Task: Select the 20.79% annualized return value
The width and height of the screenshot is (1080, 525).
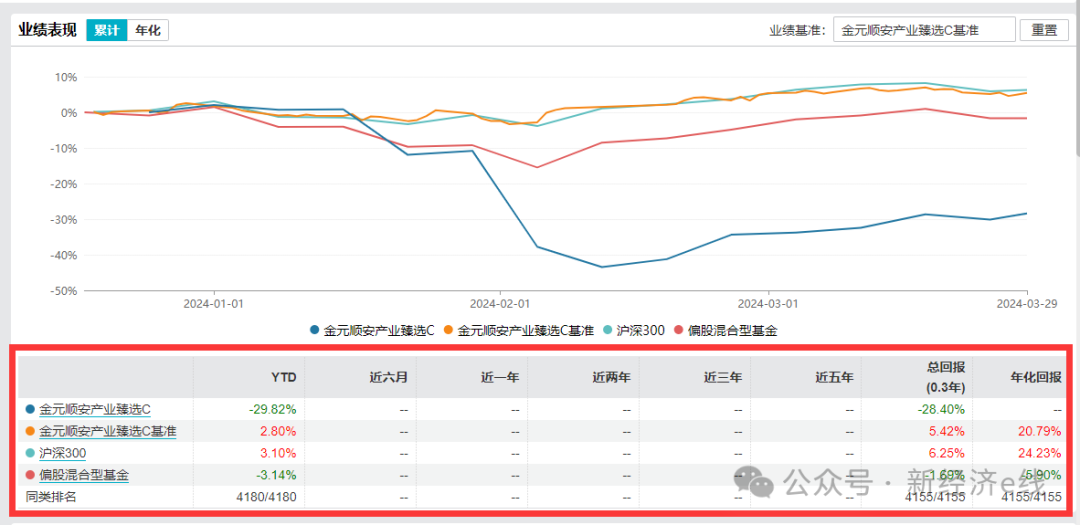Action: click(1041, 432)
